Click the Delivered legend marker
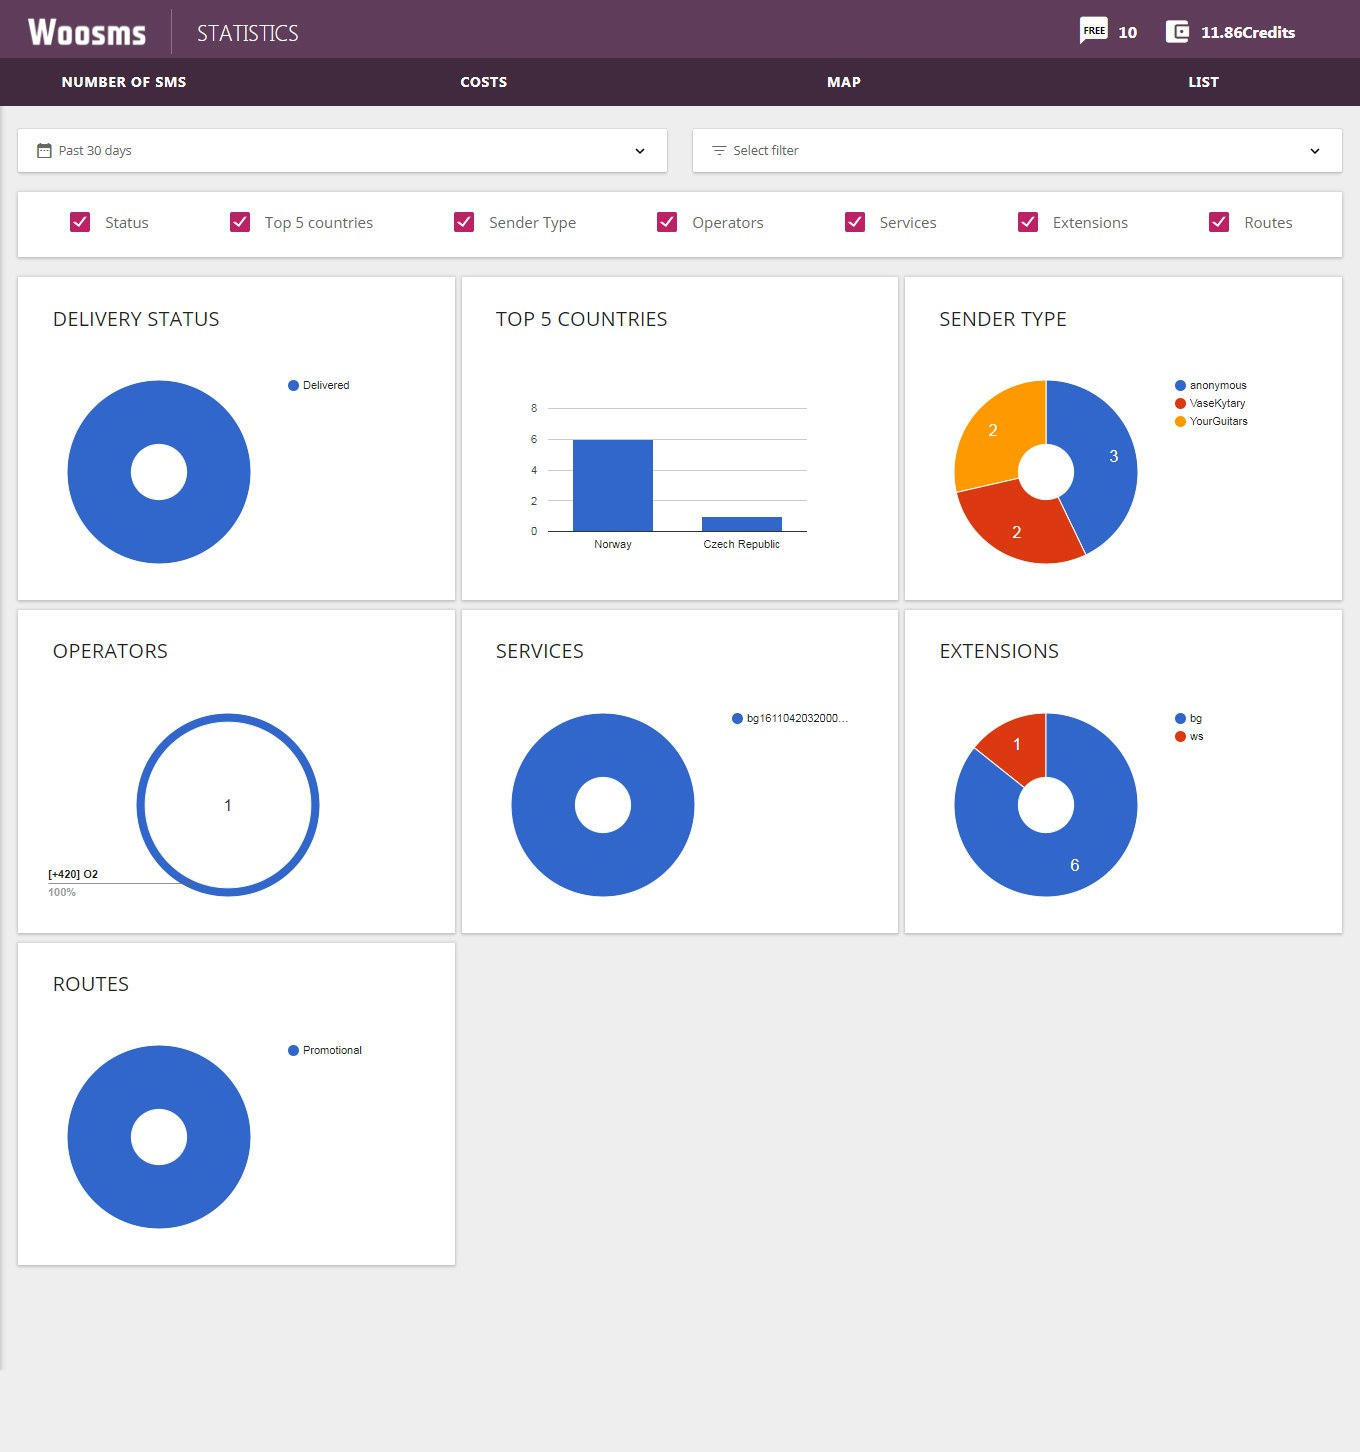This screenshot has height=1452, width=1360. tap(292, 385)
